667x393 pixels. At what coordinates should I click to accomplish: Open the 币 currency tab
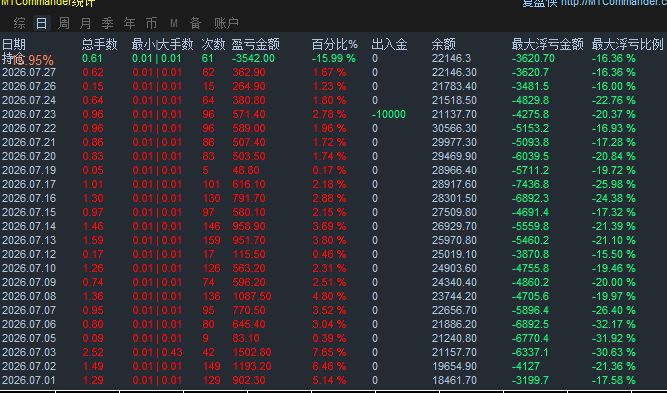151,23
